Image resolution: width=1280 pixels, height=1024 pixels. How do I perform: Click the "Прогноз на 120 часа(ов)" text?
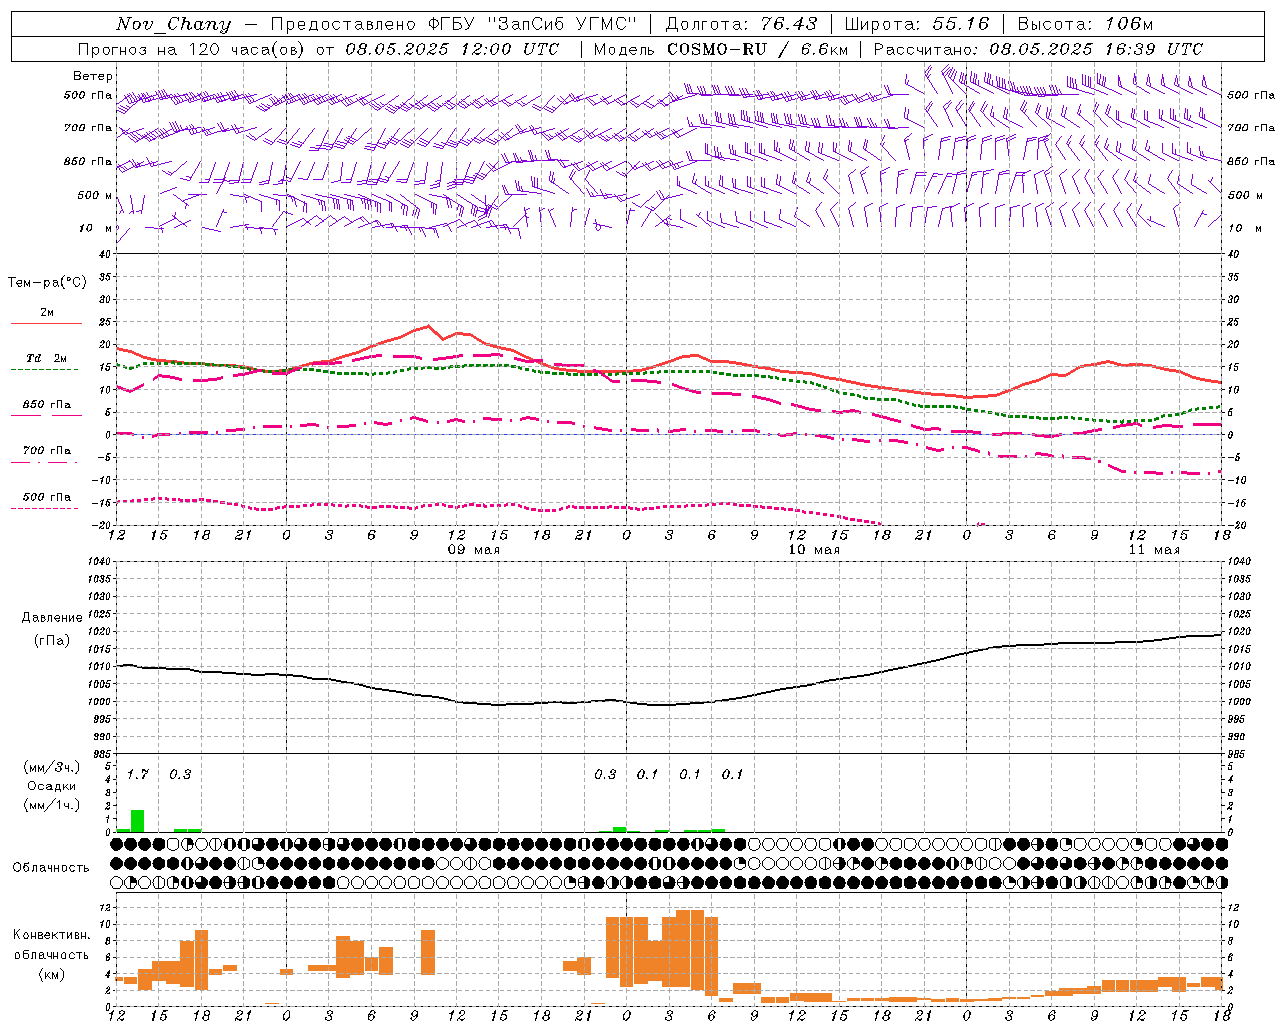click(191, 49)
